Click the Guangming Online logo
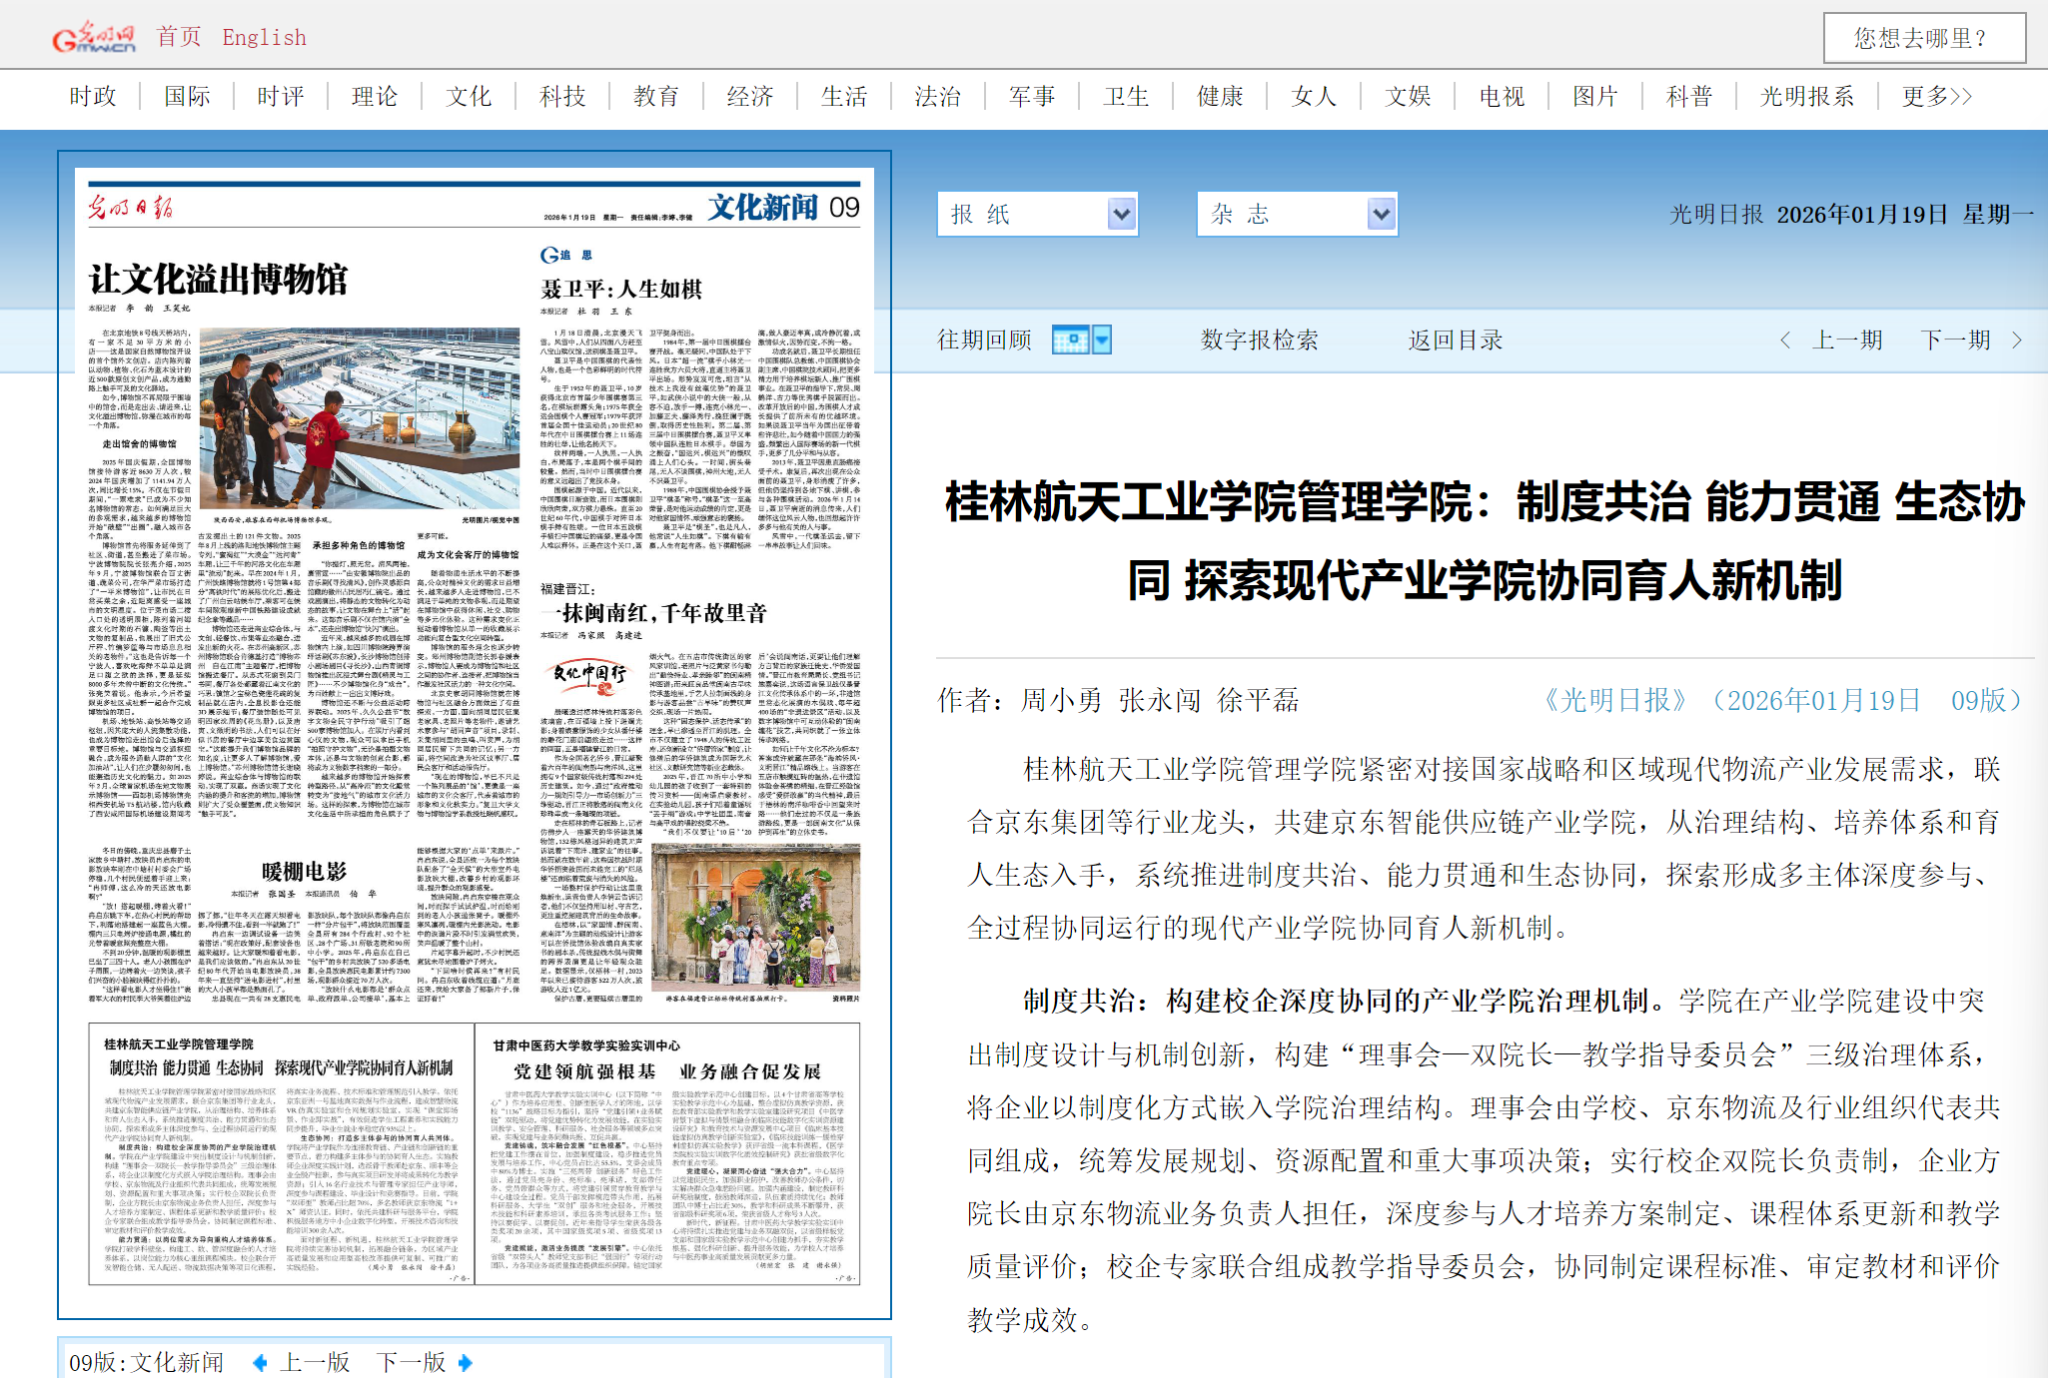The height and width of the screenshot is (1378, 2048). pyautogui.click(x=94, y=38)
